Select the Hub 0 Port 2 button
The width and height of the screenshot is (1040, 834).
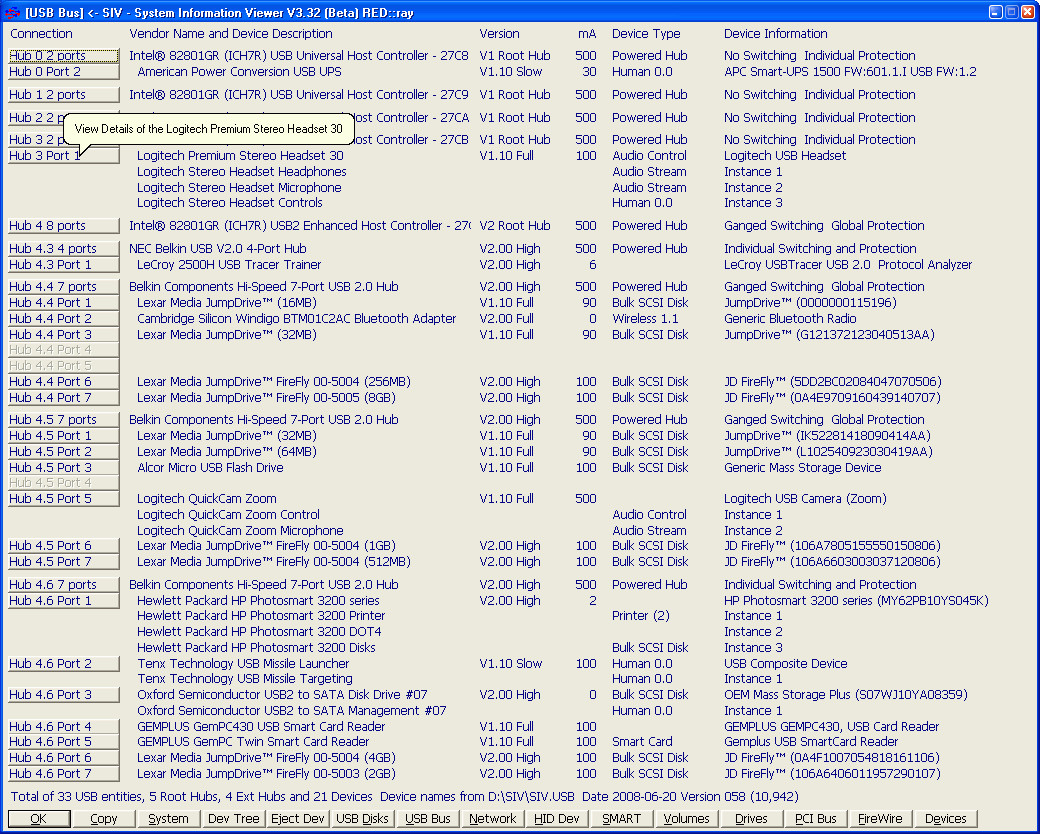[x=64, y=72]
